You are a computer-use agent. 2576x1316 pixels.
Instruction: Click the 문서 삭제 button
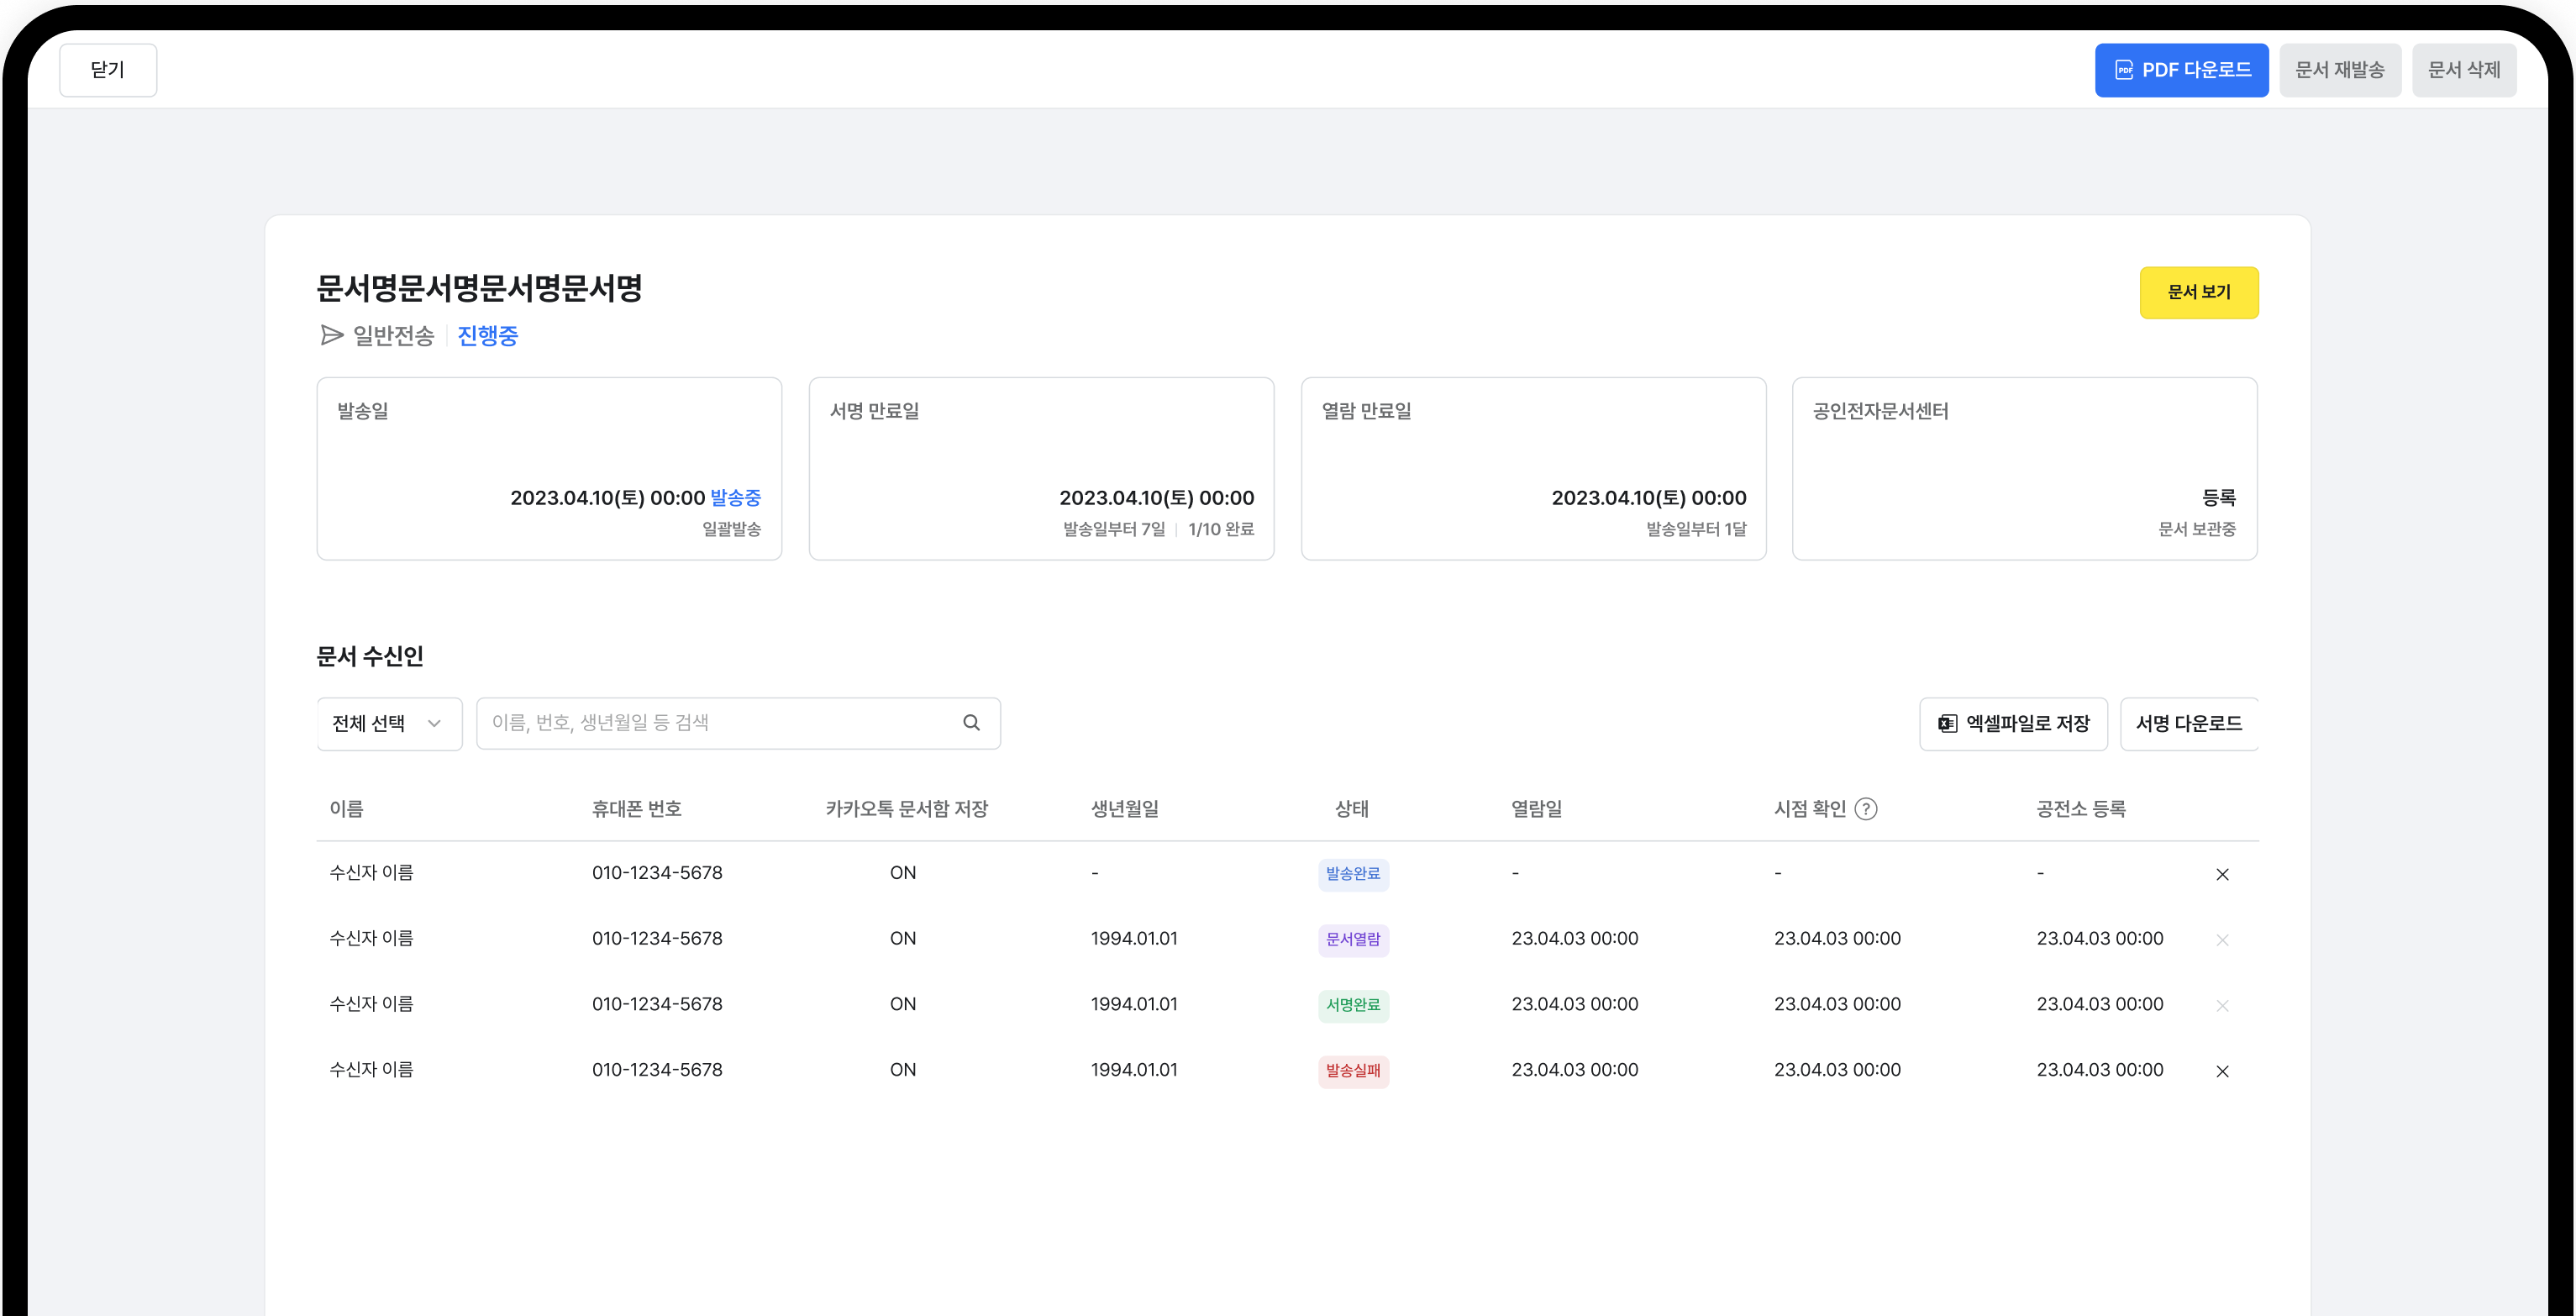(2464, 70)
